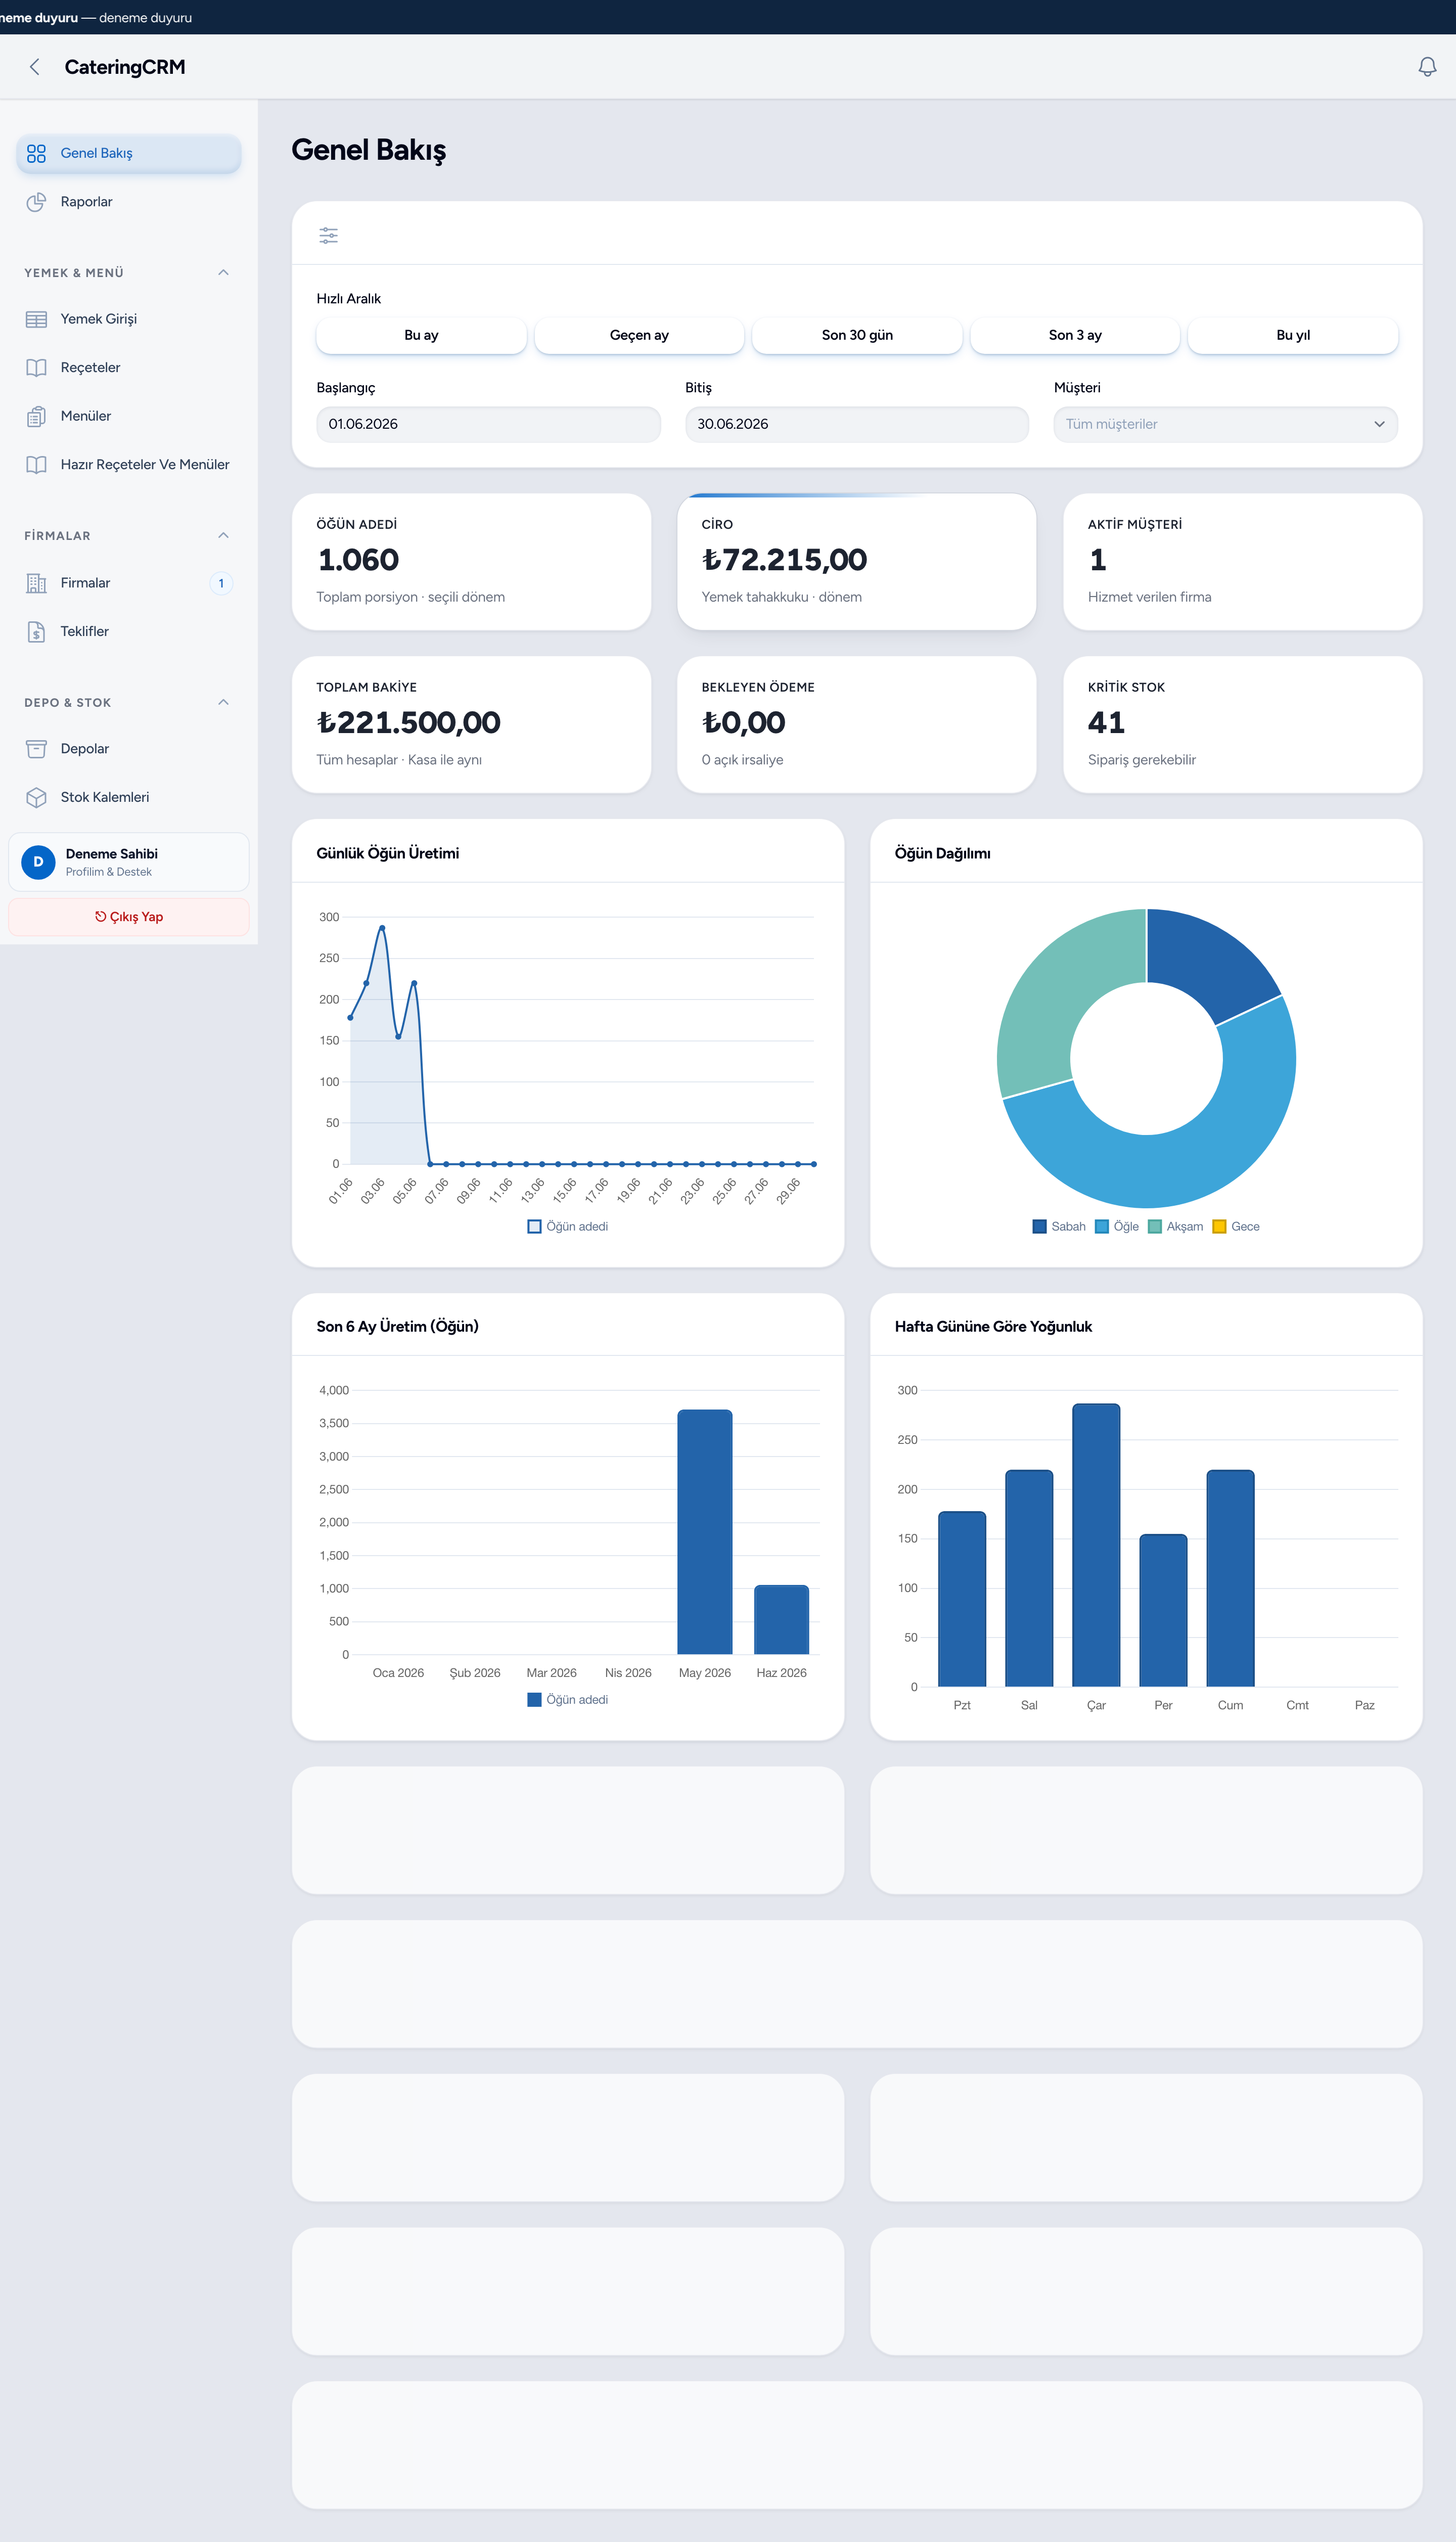Viewport: 1456px width, 2542px height.
Task: Toggle Öğle legend in Öğün Dağılımı
Action: pos(1117,1227)
